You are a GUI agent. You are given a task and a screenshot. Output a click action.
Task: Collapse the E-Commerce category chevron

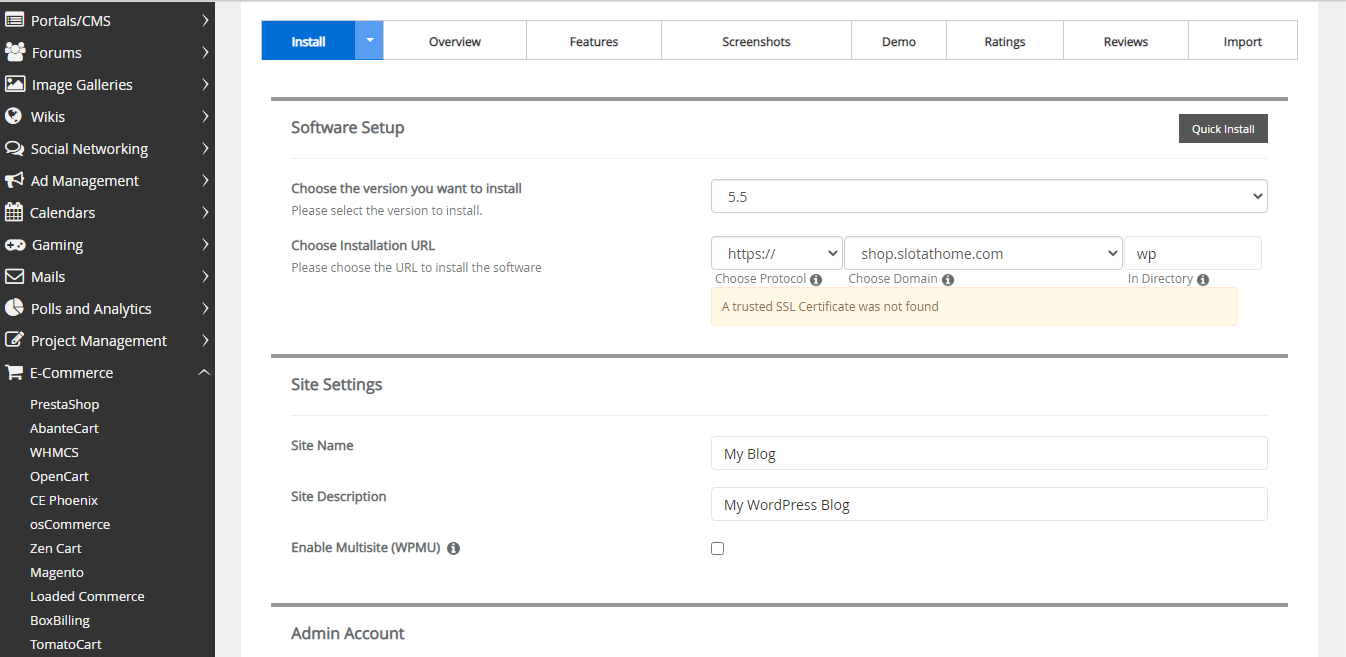coord(204,372)
